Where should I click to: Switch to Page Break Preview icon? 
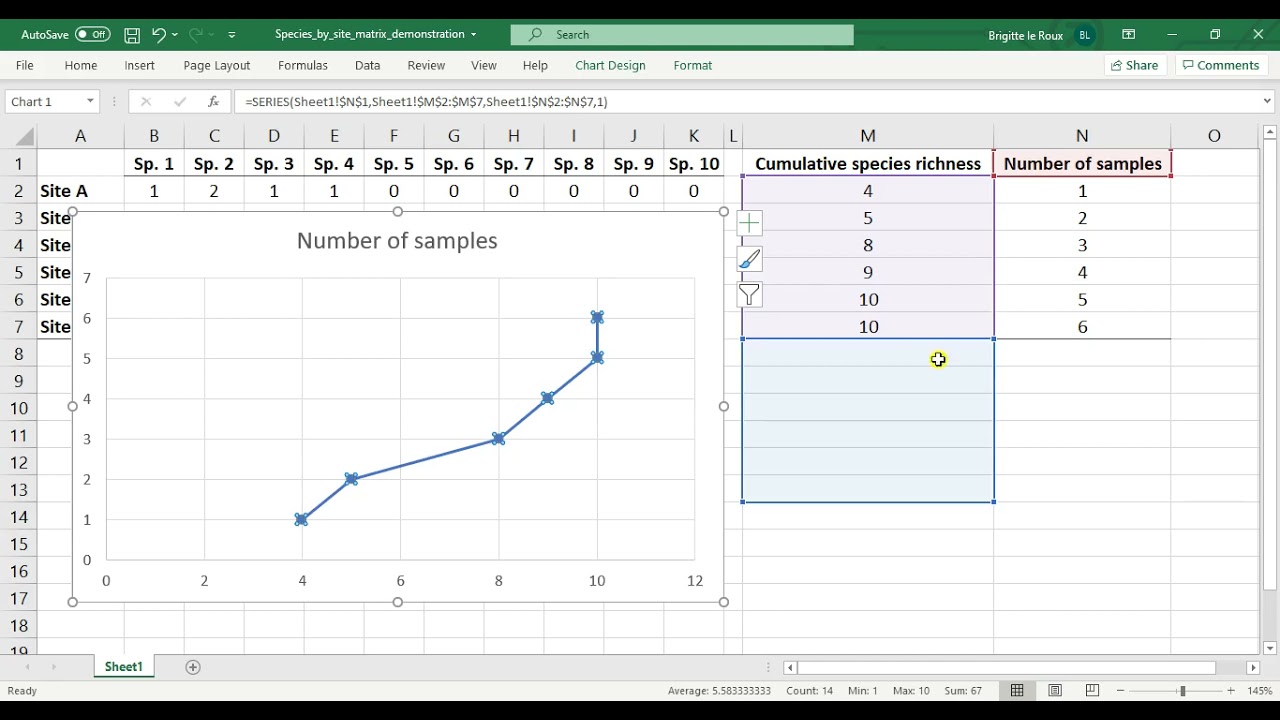(x=1092, y=691)
